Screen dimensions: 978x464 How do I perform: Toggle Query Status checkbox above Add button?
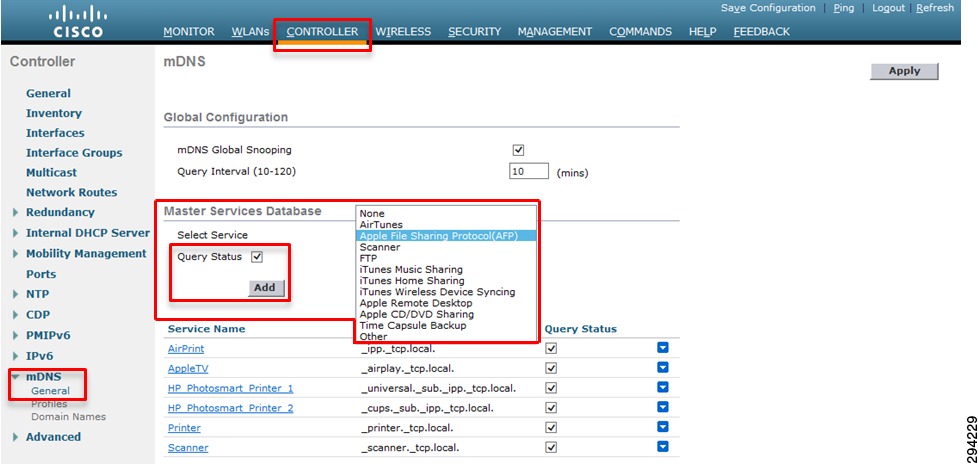click(x=257, y=257)
